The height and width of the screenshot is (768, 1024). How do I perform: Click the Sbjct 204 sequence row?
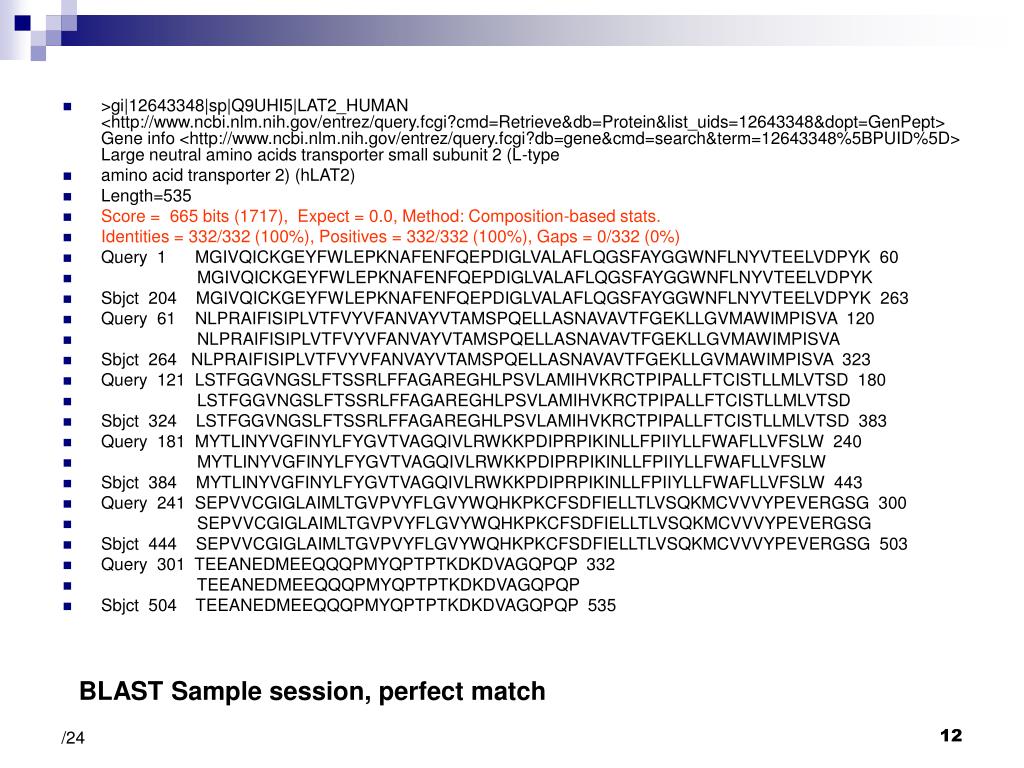[505, 298]
